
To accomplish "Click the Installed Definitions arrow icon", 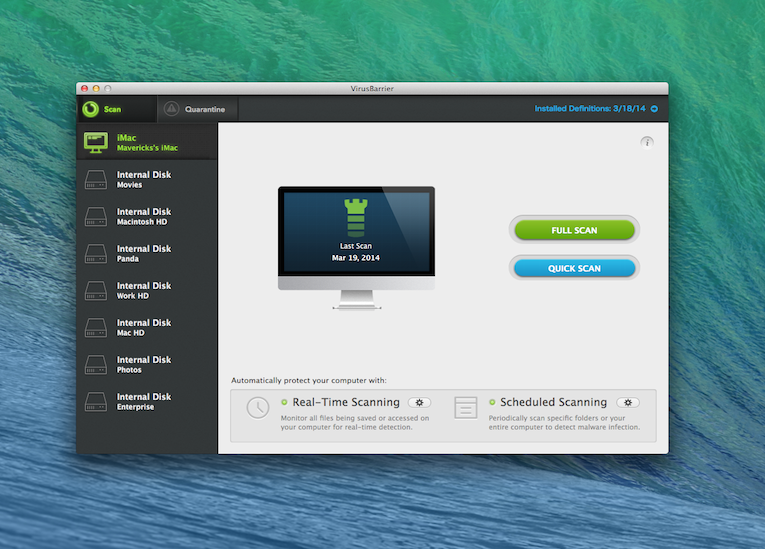I will click(654, 108).
